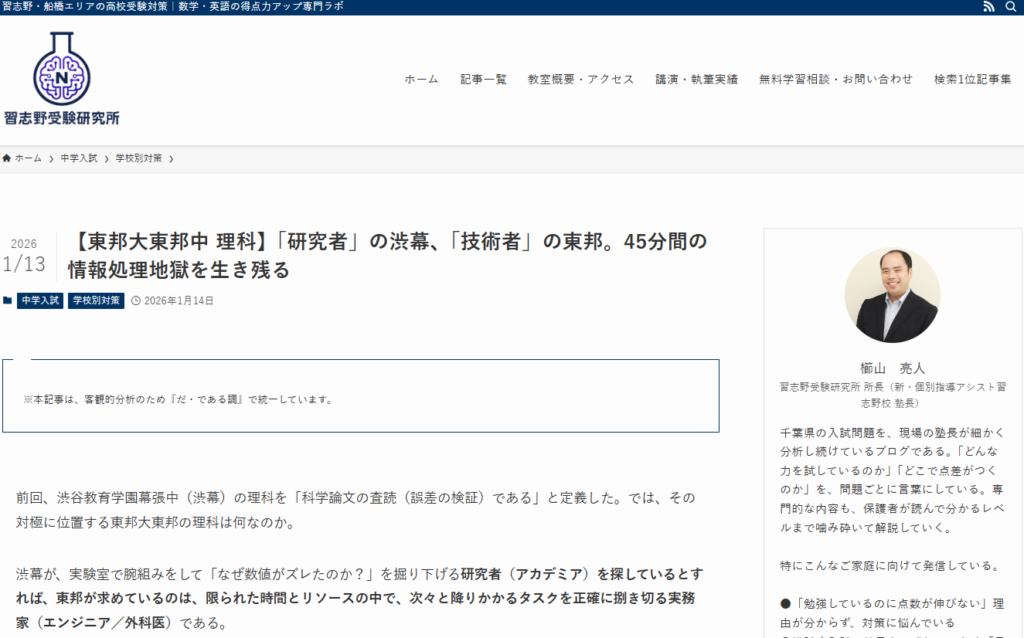Click the clock icon next to date

coord(136,300)
